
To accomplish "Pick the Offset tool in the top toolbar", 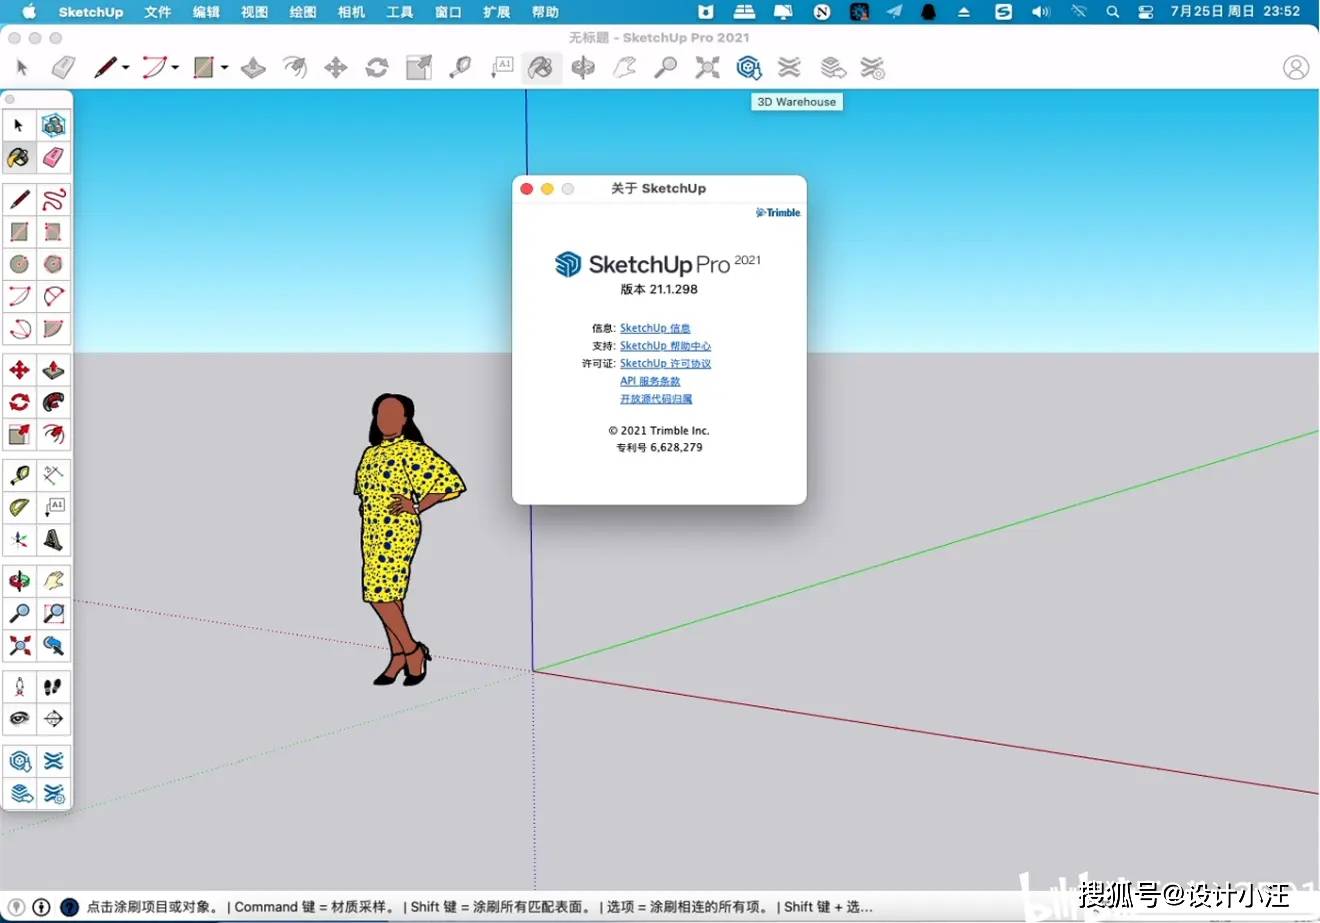I will pos(294,68).
